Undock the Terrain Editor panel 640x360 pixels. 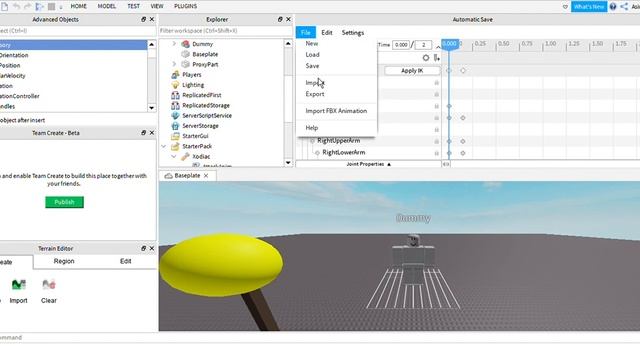143,248
